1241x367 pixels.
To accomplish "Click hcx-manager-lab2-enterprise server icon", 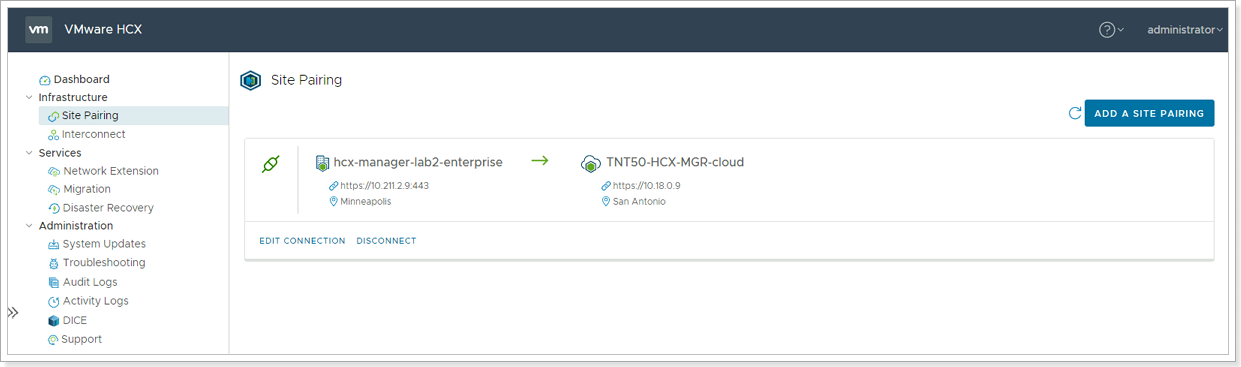I will [322, 163].
